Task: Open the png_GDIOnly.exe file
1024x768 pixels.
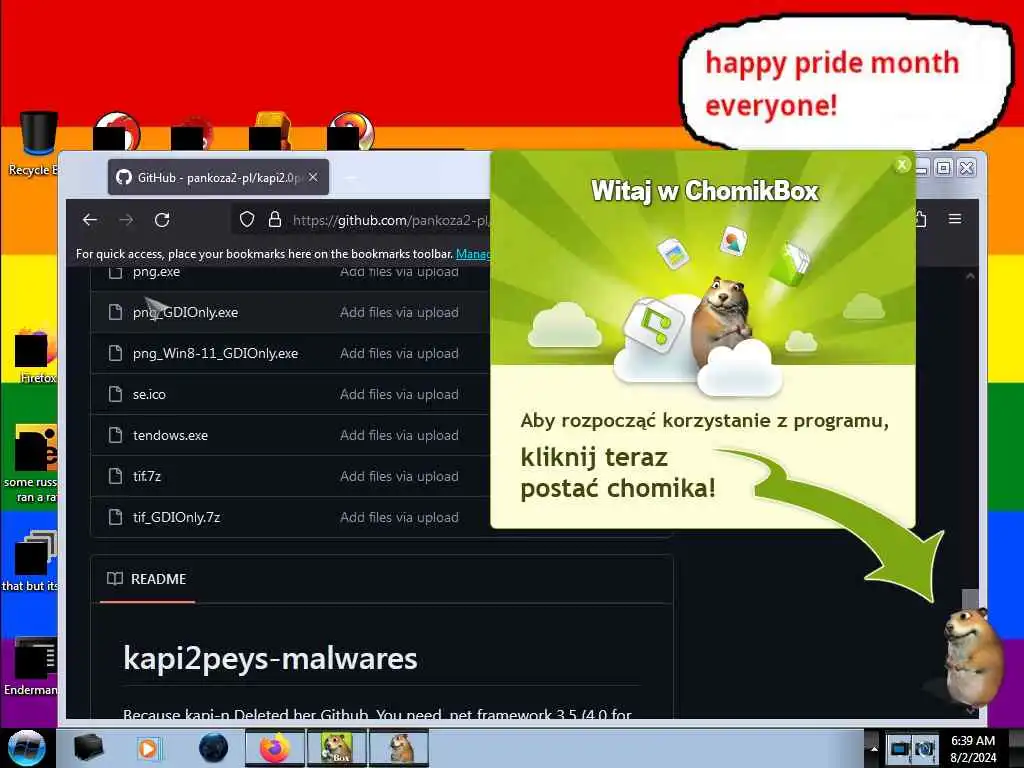Action: pyautogui.click(x=185, y=313)
